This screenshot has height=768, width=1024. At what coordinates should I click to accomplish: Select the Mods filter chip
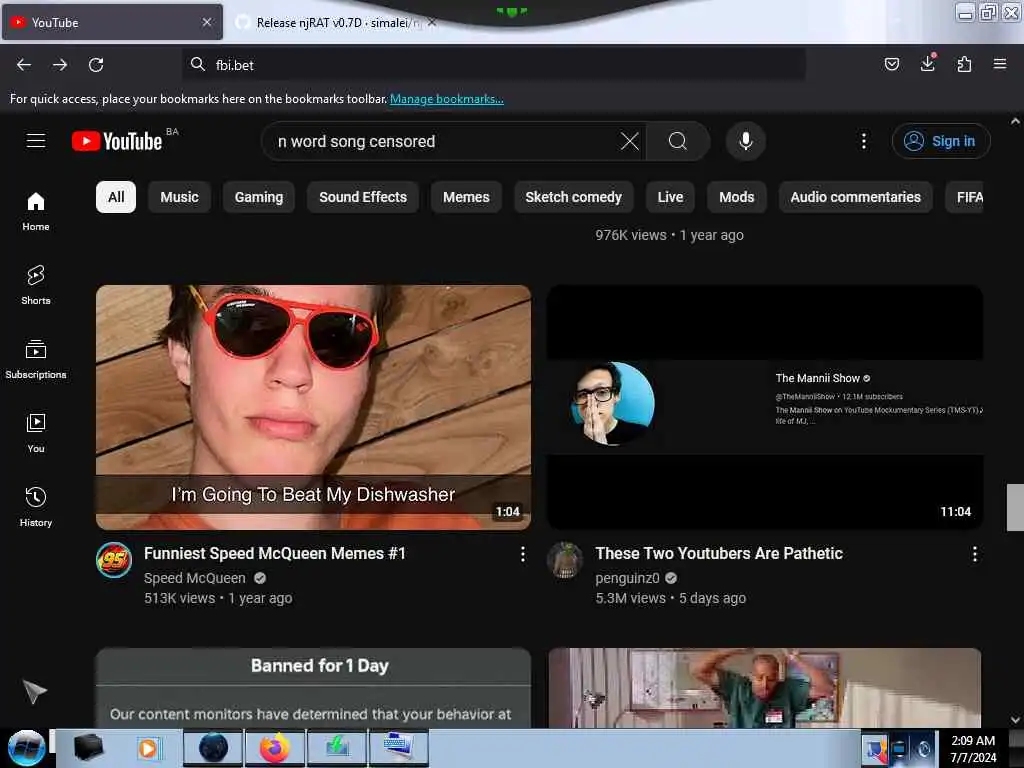point(737,197)
